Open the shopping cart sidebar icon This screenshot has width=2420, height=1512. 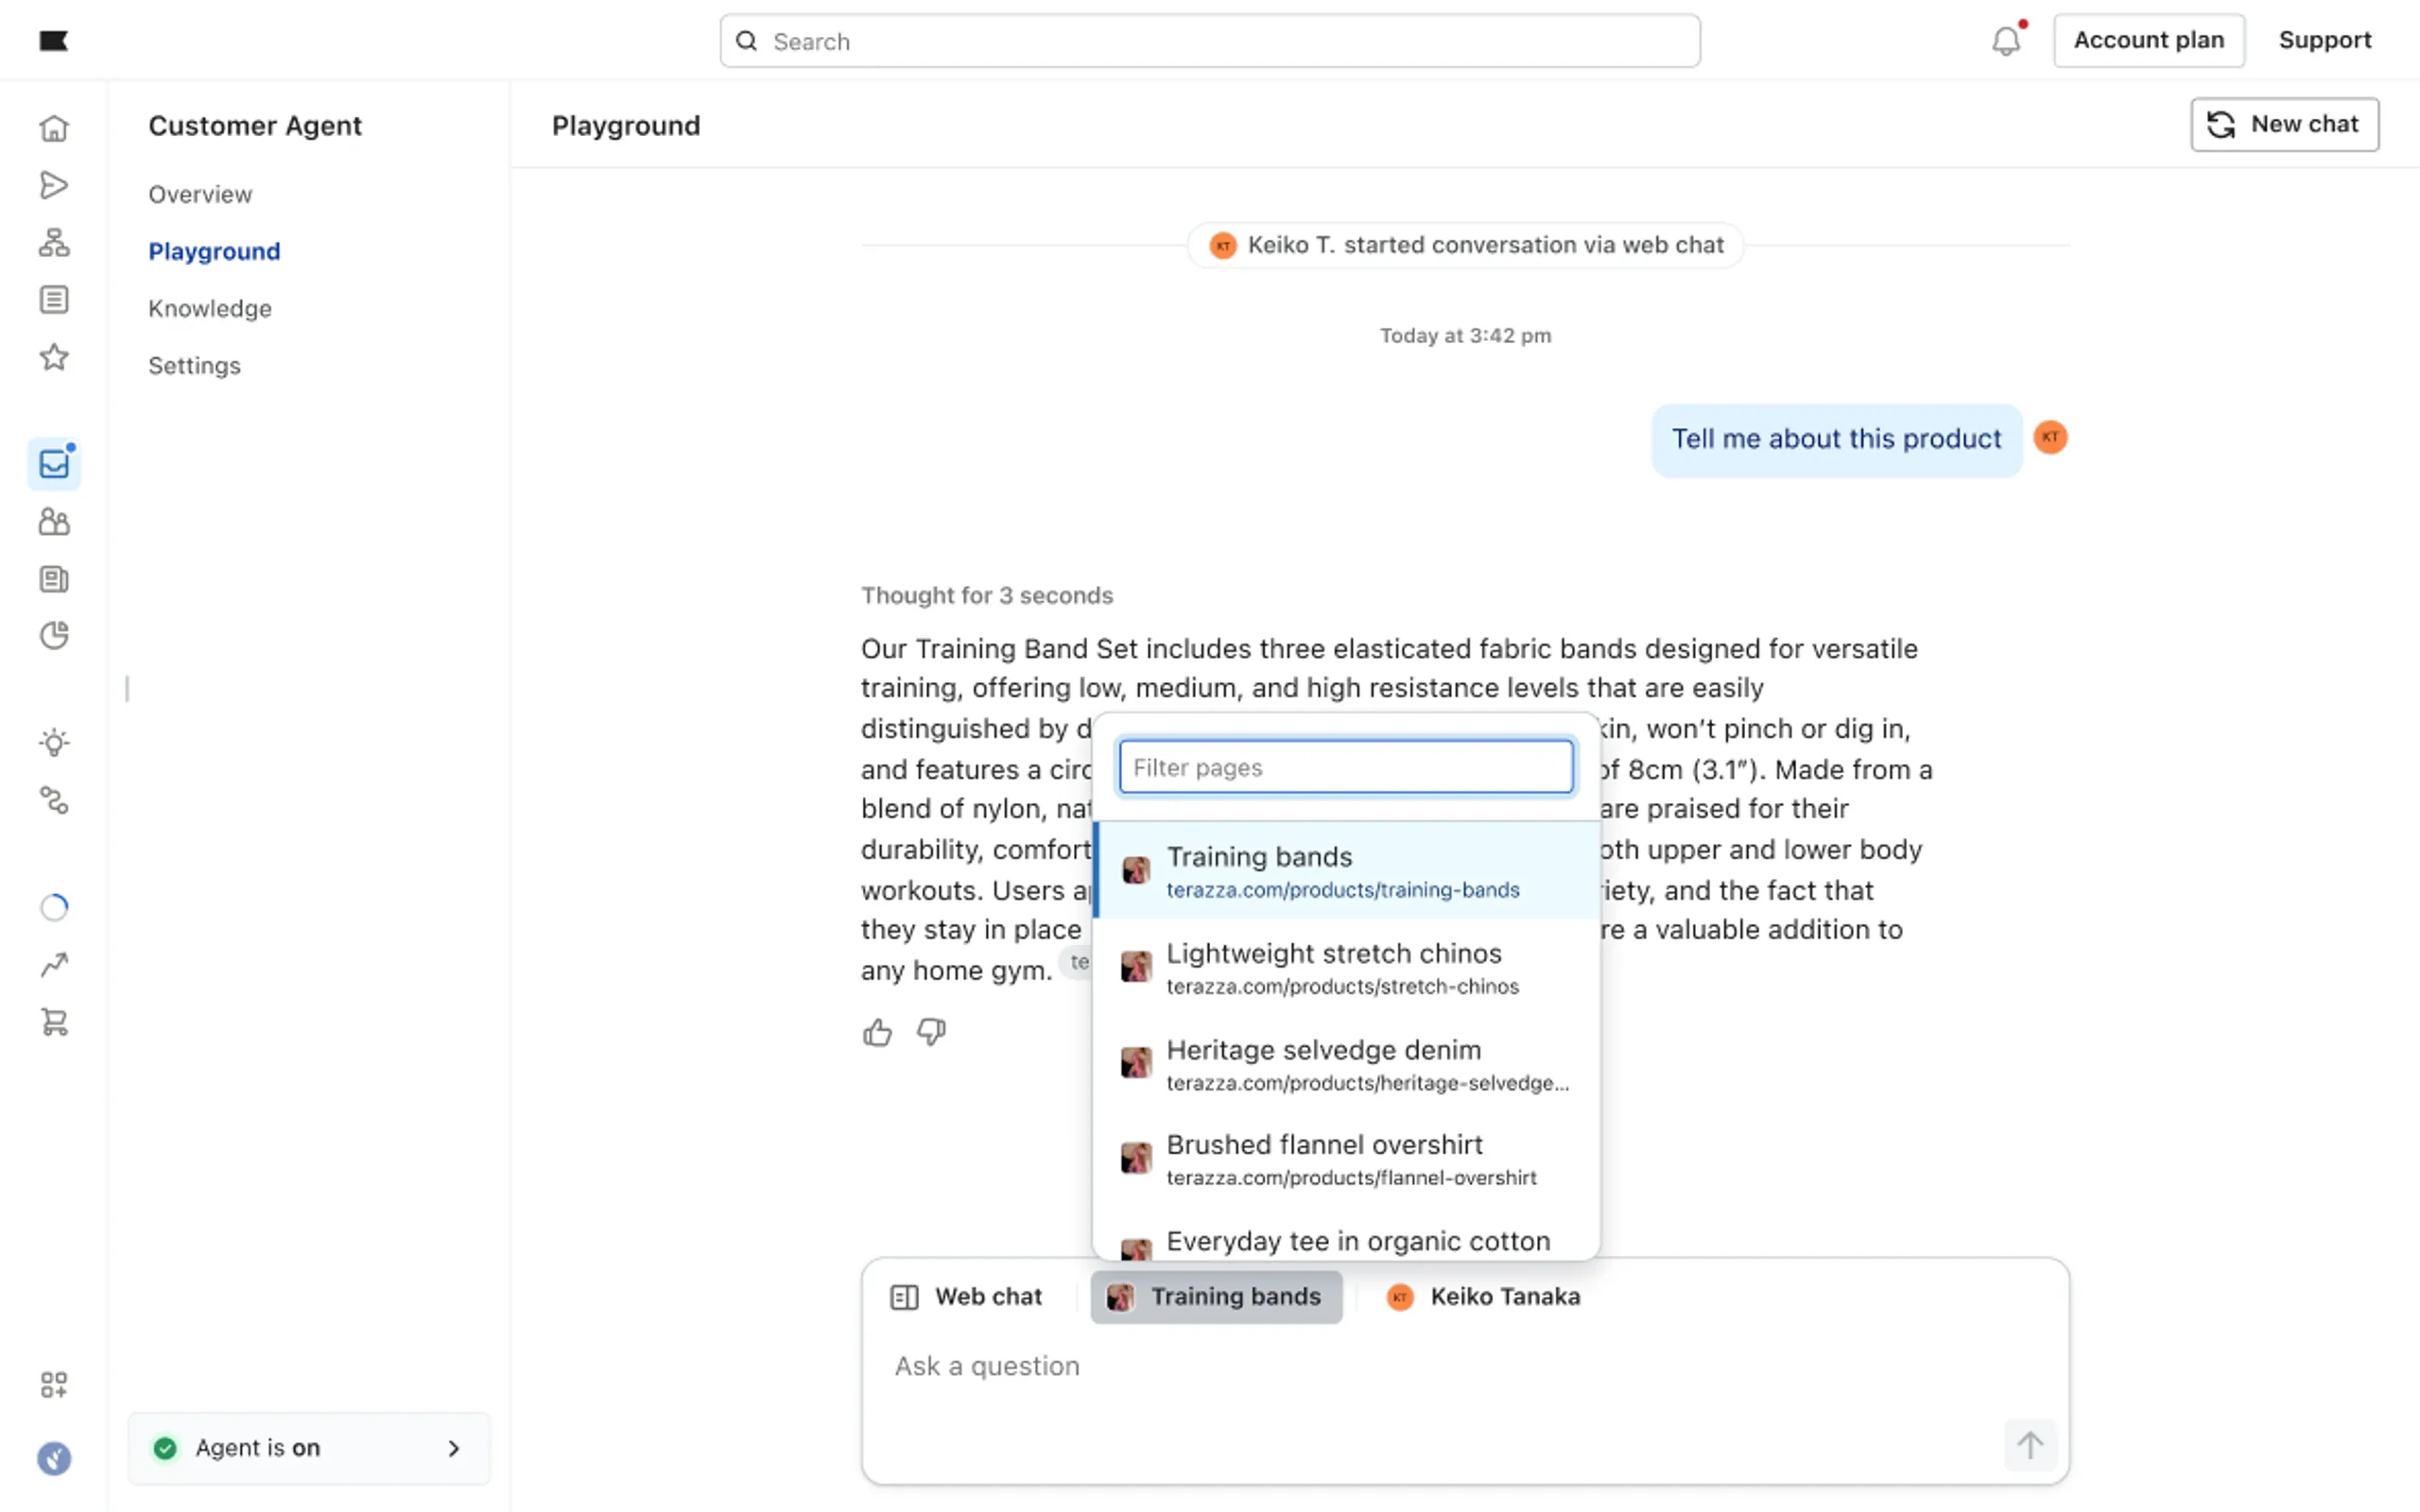click(54, 1022)
